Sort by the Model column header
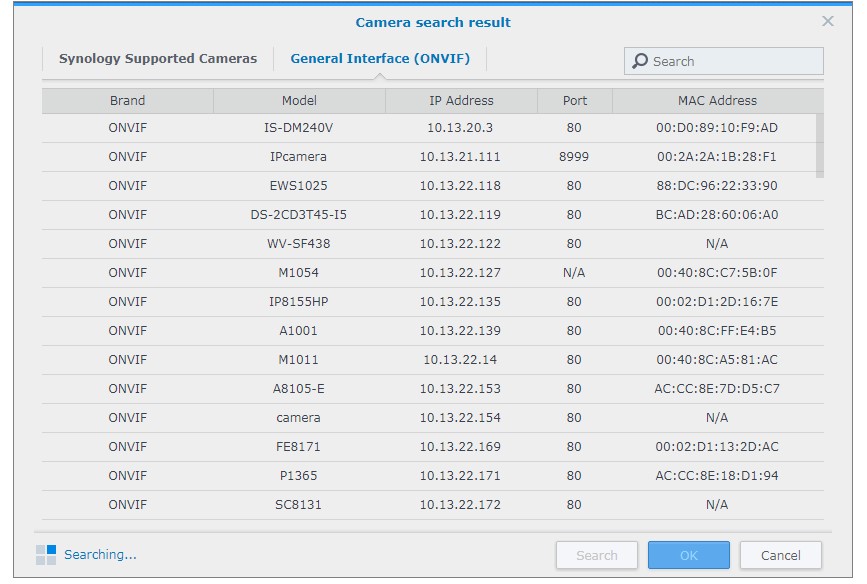Image resolution: width=867 pixels, height=584 pixels. coord(299,100)
